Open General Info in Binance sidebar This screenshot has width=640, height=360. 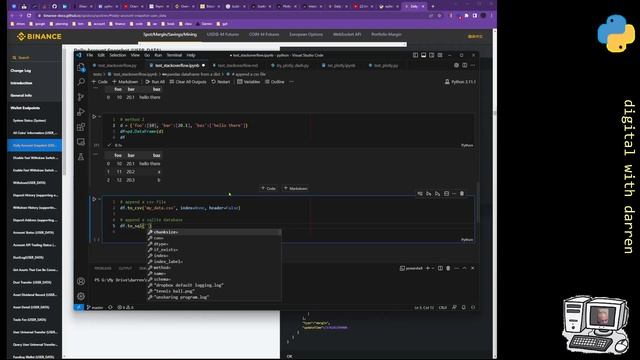coord(21,96)
